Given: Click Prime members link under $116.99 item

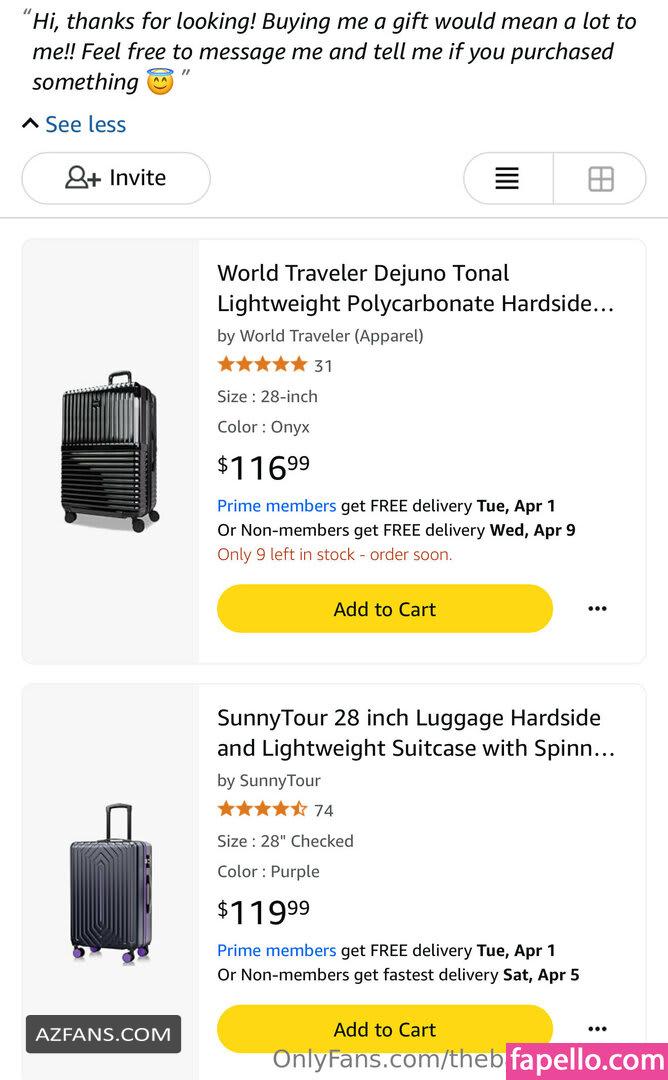Looking at the screenshot, I should click(276, 506).
